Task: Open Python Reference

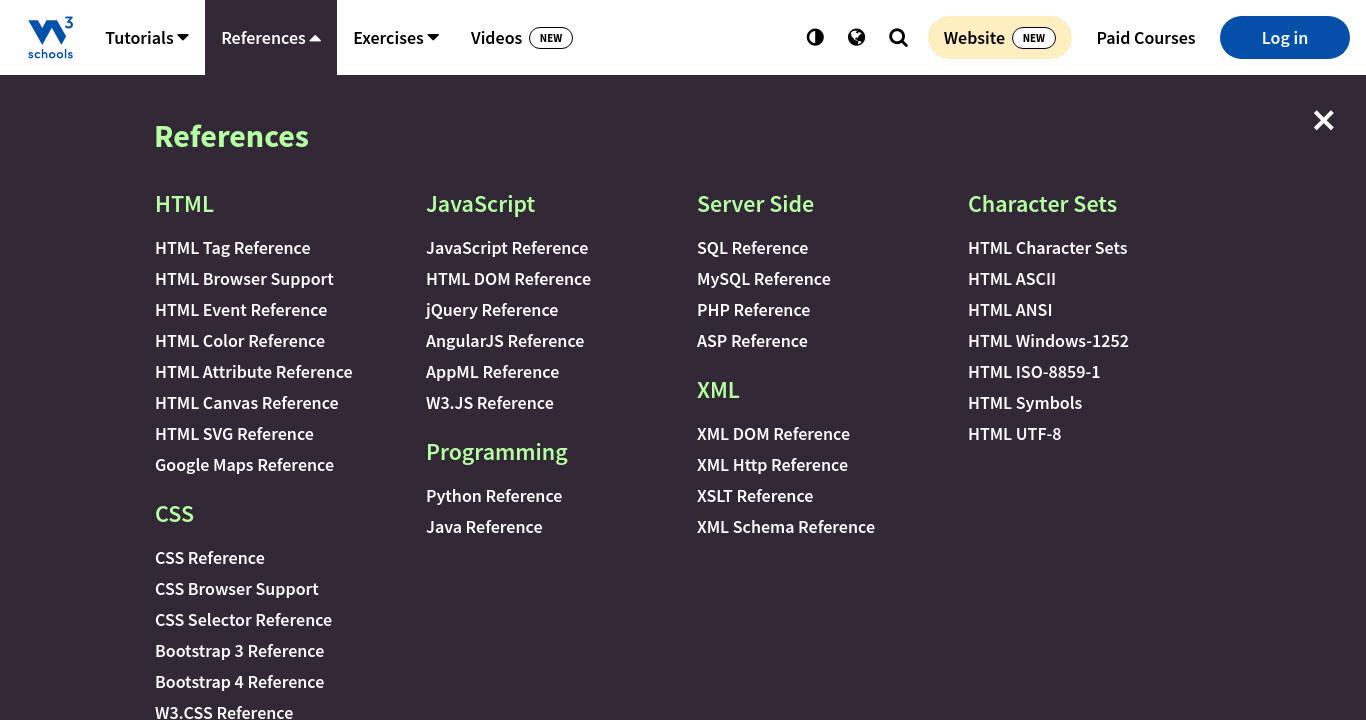Action: click(494, 496)
